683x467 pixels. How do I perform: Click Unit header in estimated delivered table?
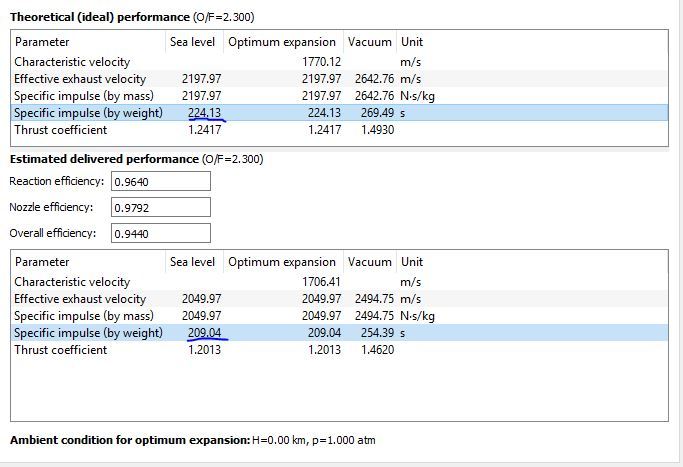pos(411,262)
